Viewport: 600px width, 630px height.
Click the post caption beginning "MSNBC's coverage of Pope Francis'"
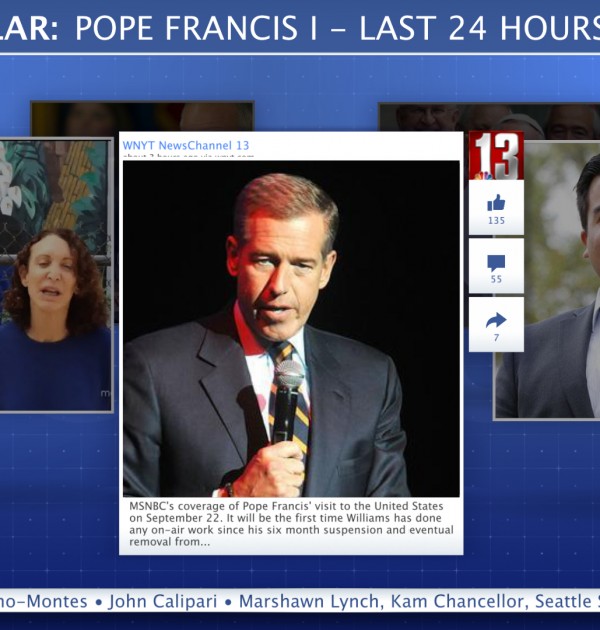click(x=291, y=524)
